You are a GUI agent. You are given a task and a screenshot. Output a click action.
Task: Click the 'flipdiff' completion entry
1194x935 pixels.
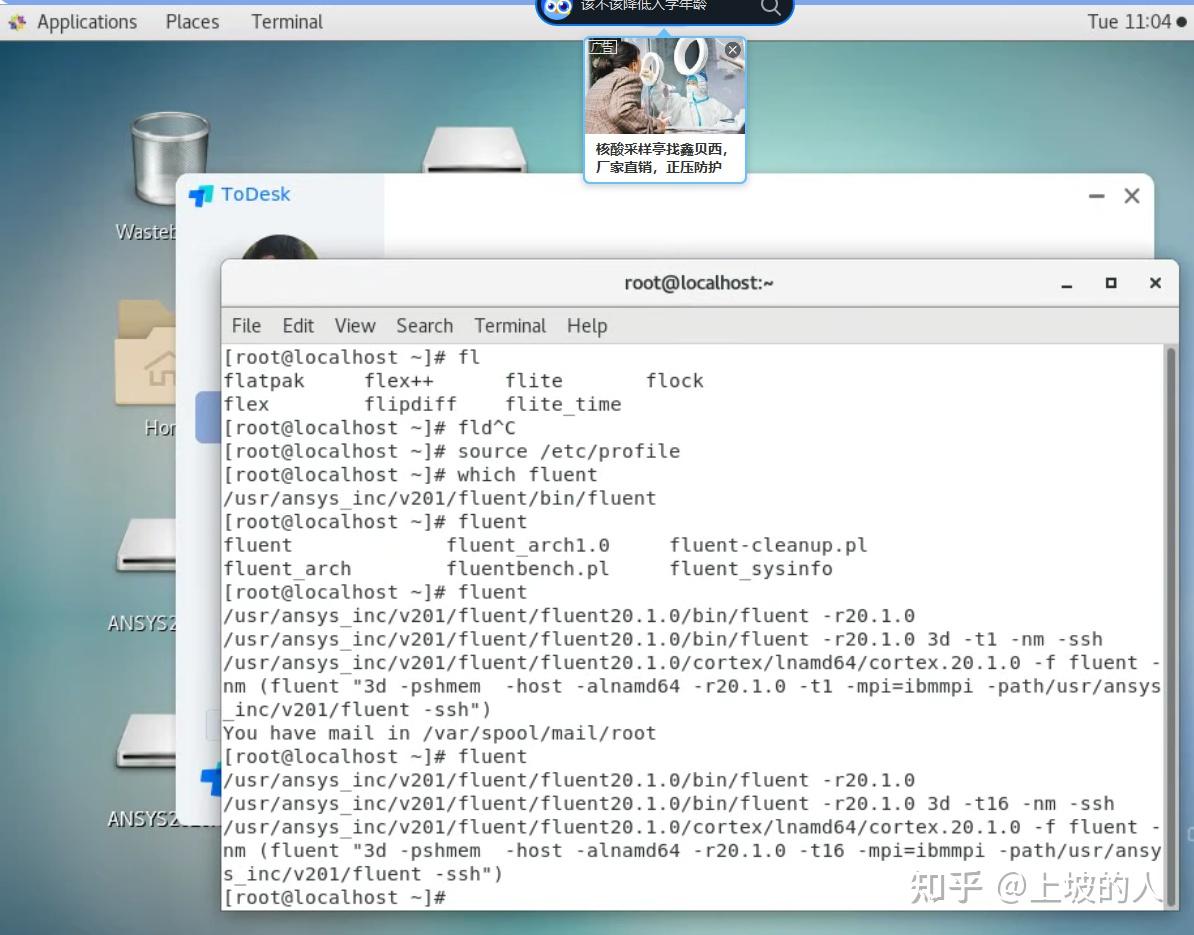[x=410, y=404]
